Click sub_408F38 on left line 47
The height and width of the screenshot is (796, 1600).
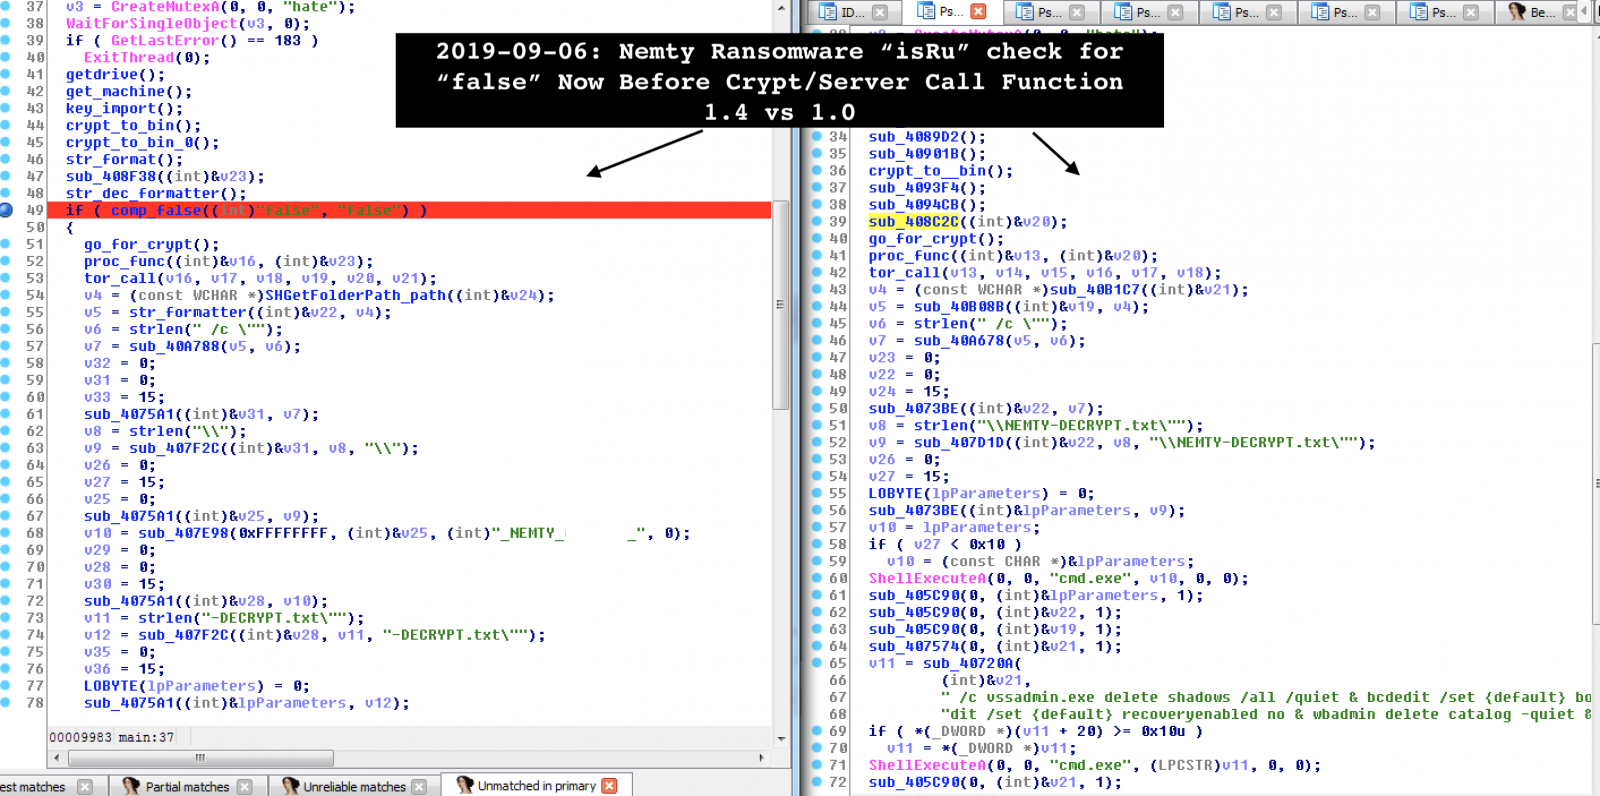111,176
